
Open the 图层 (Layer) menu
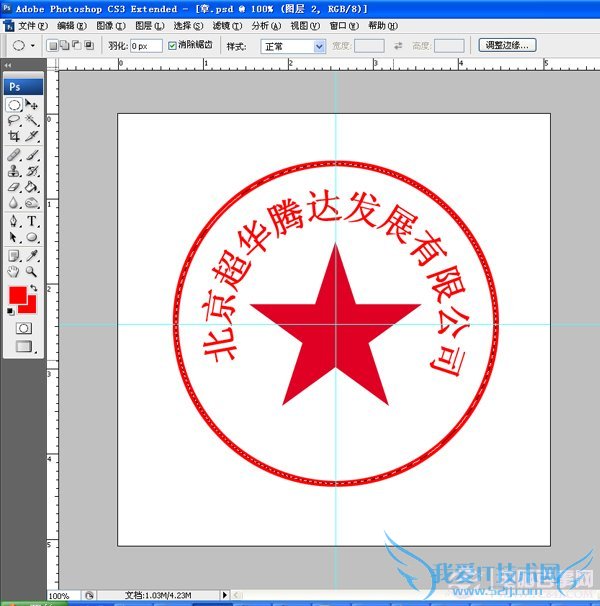pos(144,26)
